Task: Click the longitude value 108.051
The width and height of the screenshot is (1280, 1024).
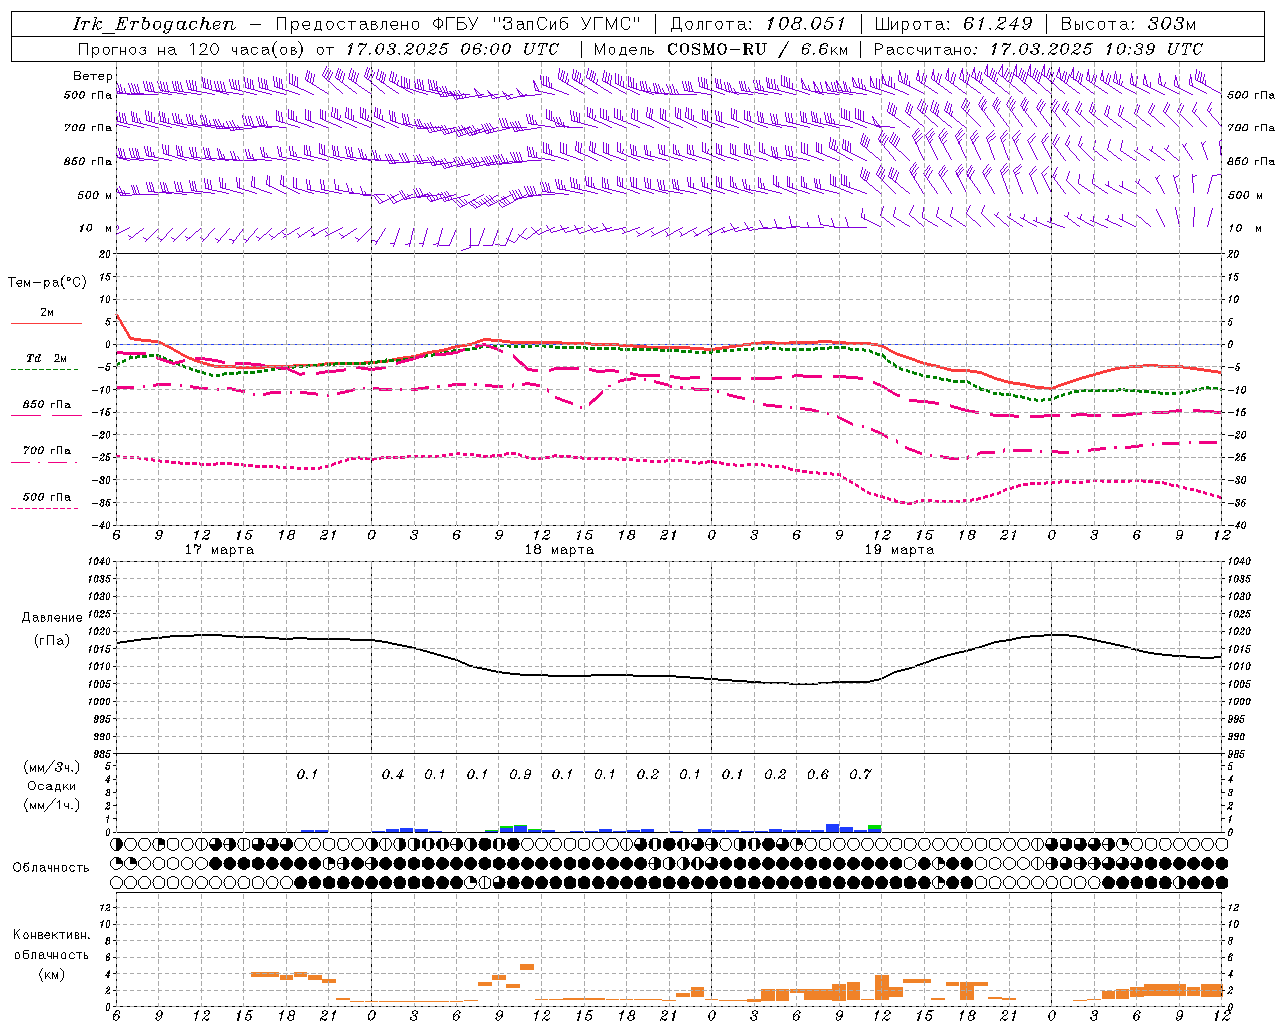Action: (806, 24)
